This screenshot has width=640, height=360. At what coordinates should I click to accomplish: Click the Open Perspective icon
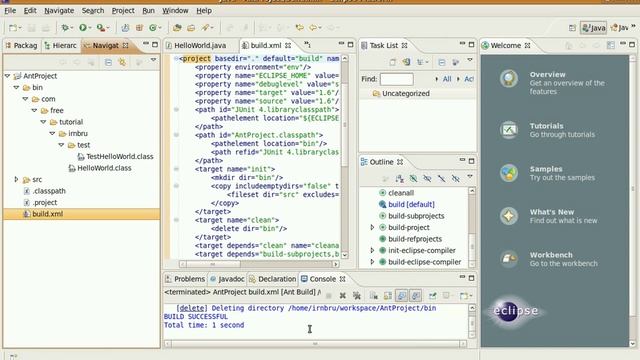click(572, 28)
